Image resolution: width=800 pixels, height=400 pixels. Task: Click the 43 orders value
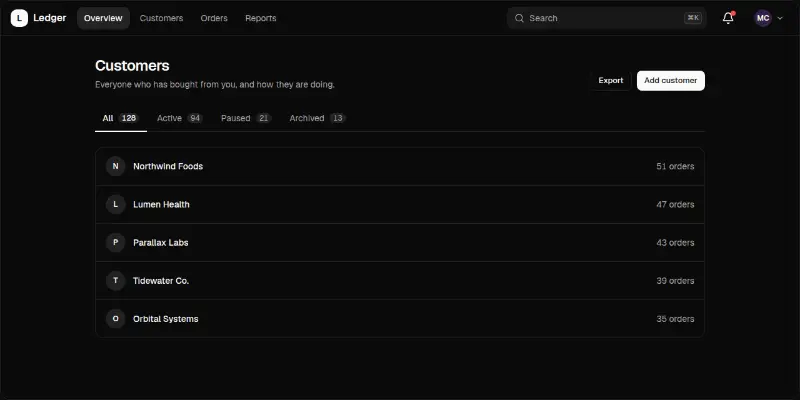tap(675, 243)
